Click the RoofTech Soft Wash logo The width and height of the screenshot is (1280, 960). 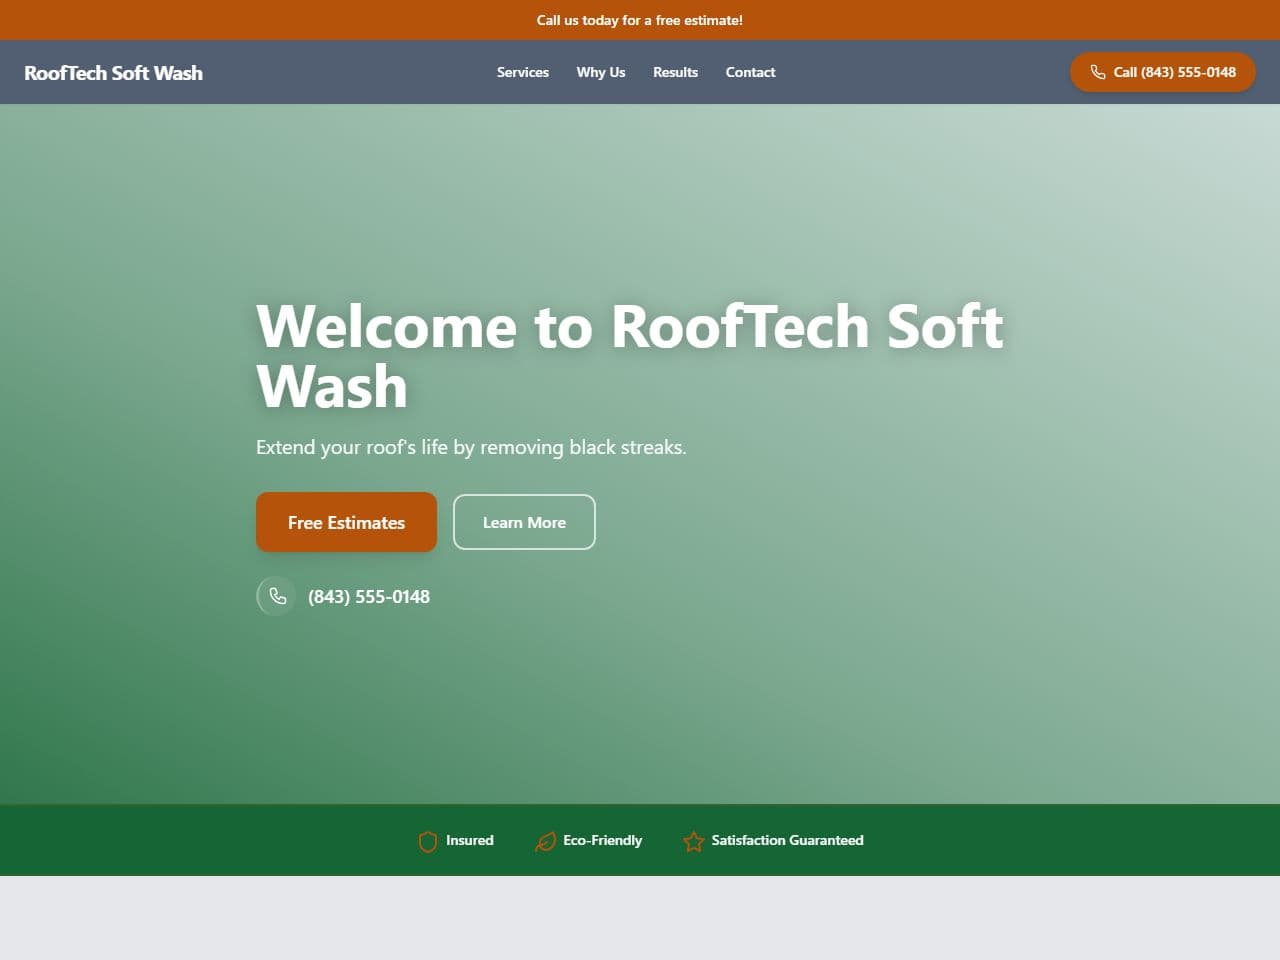coord(113,72)
